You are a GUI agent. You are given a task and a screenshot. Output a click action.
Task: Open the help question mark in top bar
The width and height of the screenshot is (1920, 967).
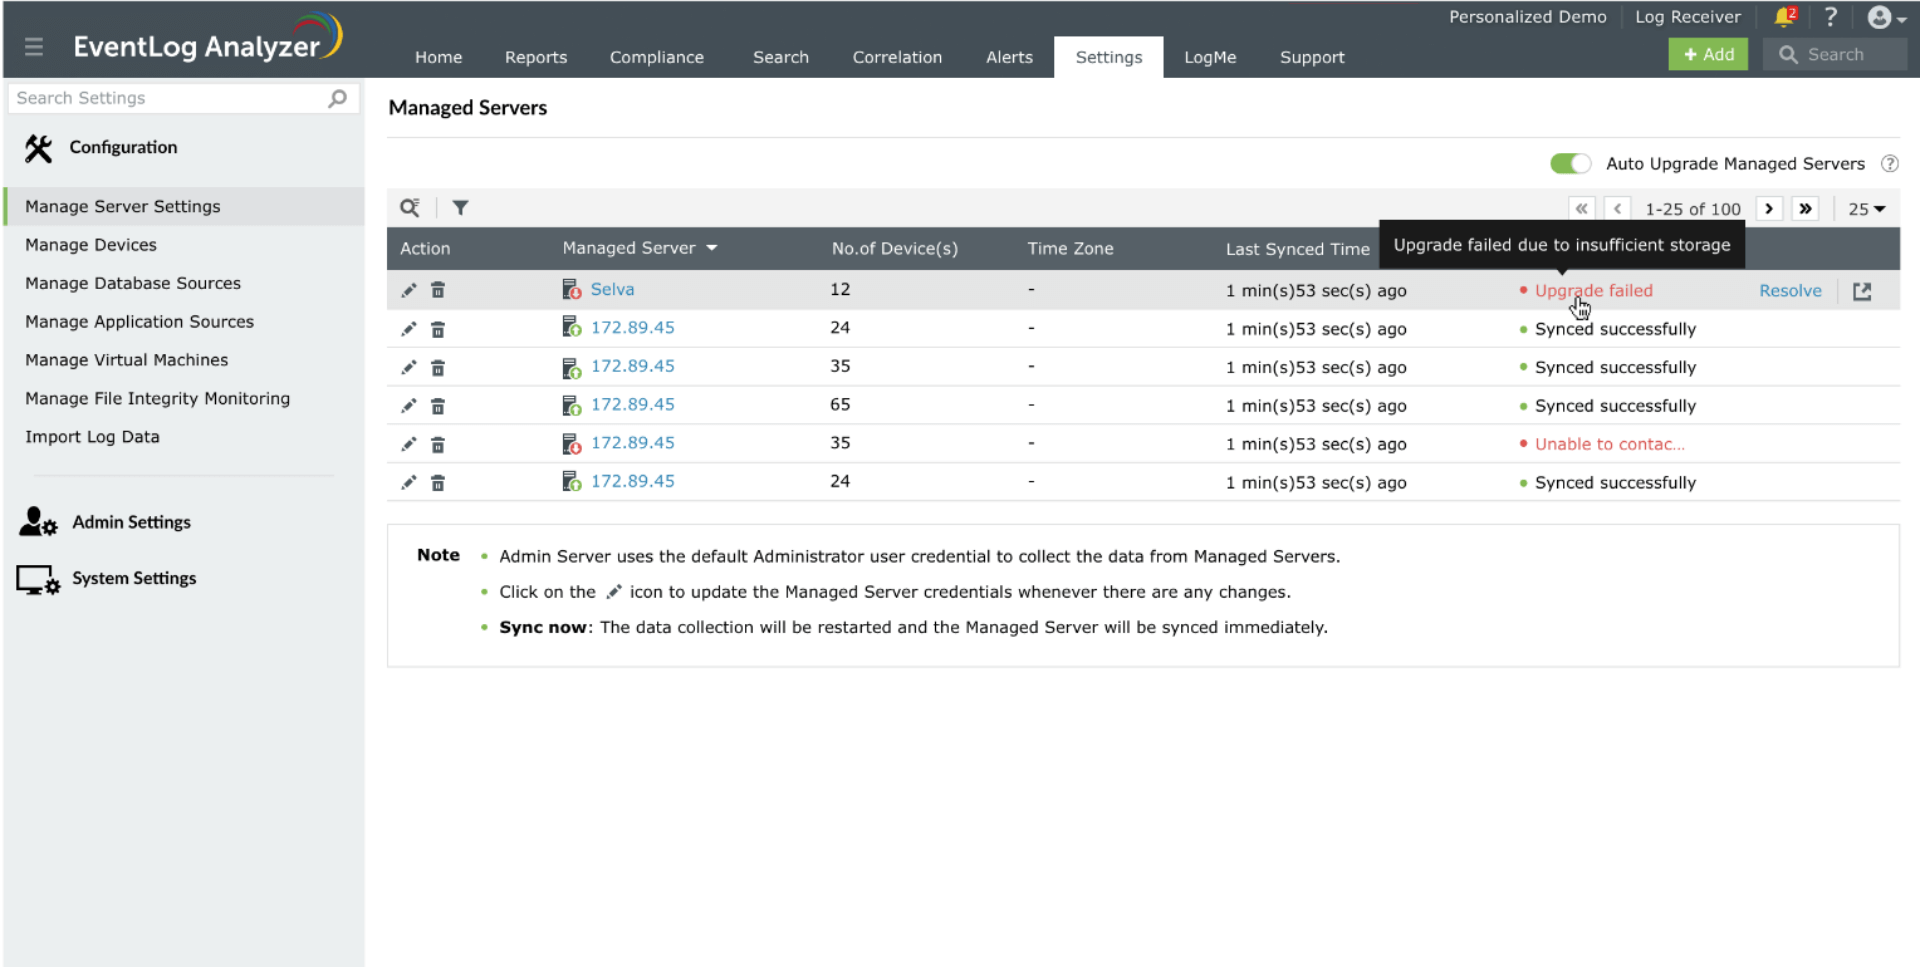[1830, 17]
